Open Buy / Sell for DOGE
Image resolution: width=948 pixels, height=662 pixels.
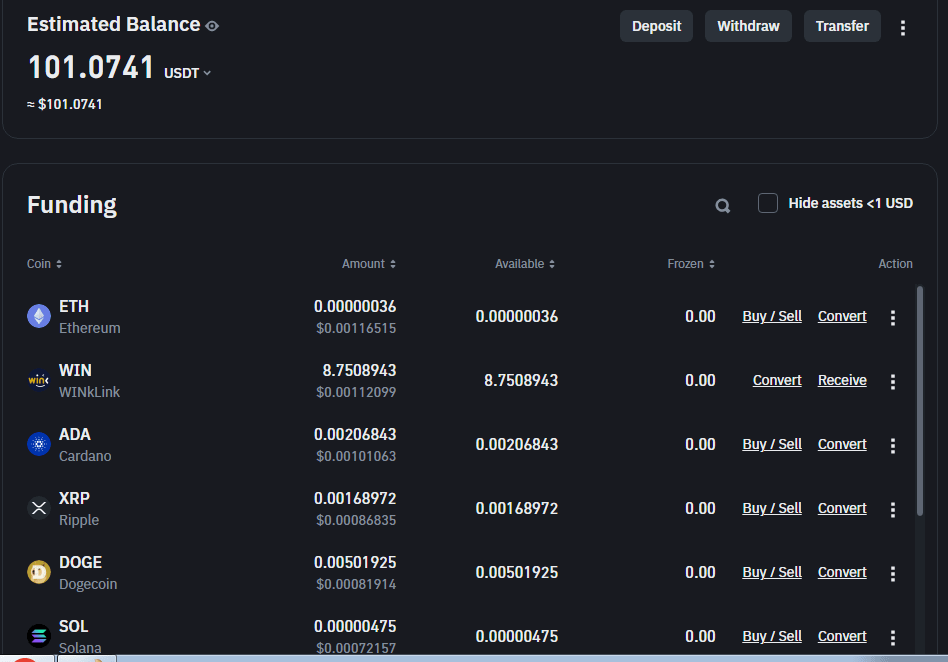pyautogui.click(x=772, y=573)
